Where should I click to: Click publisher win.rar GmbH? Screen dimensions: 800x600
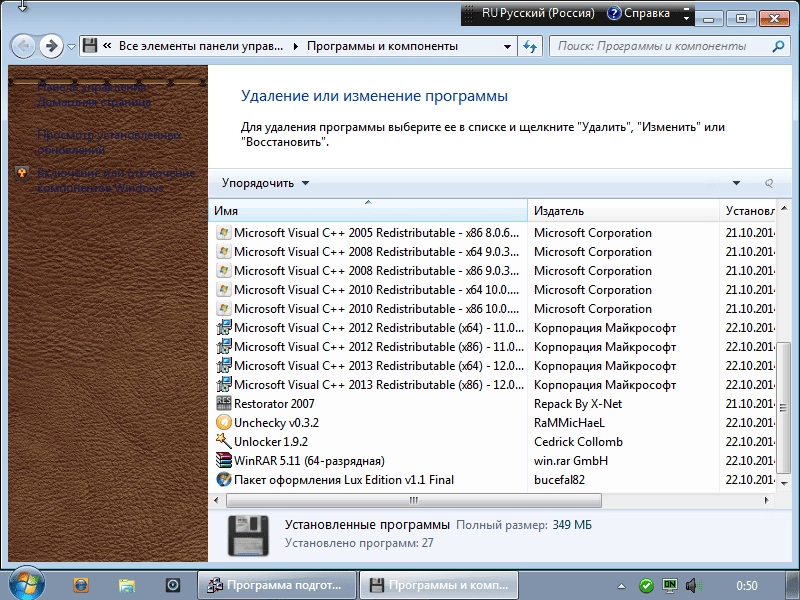pos(571,461)
